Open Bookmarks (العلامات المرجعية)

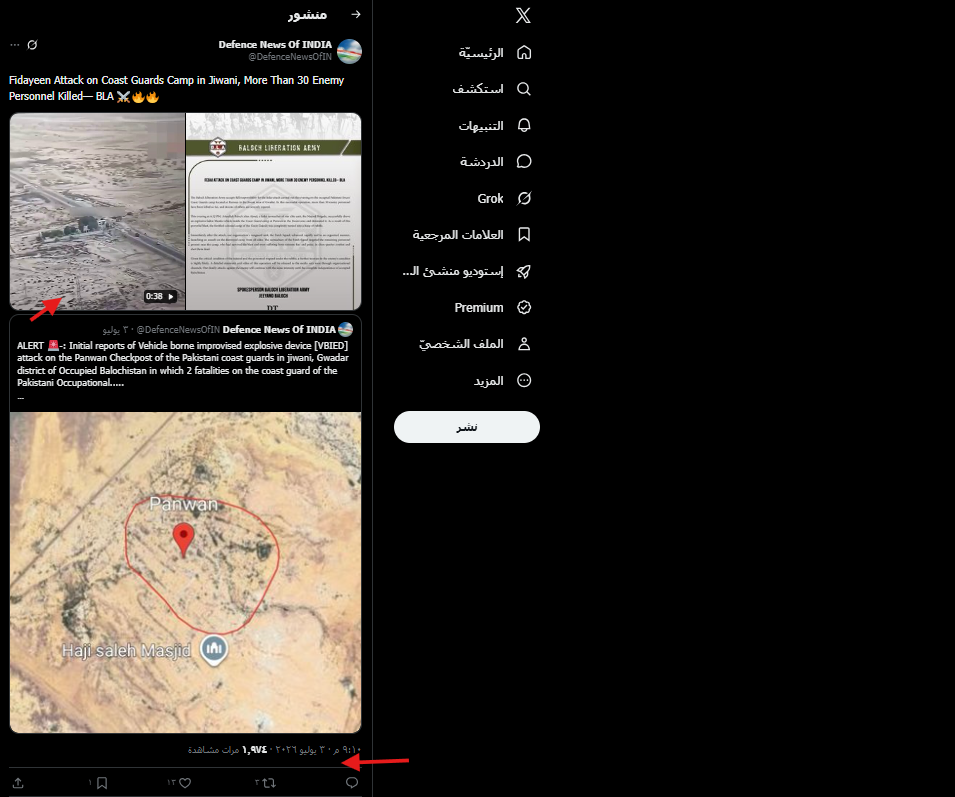click(x=471, y=235)
